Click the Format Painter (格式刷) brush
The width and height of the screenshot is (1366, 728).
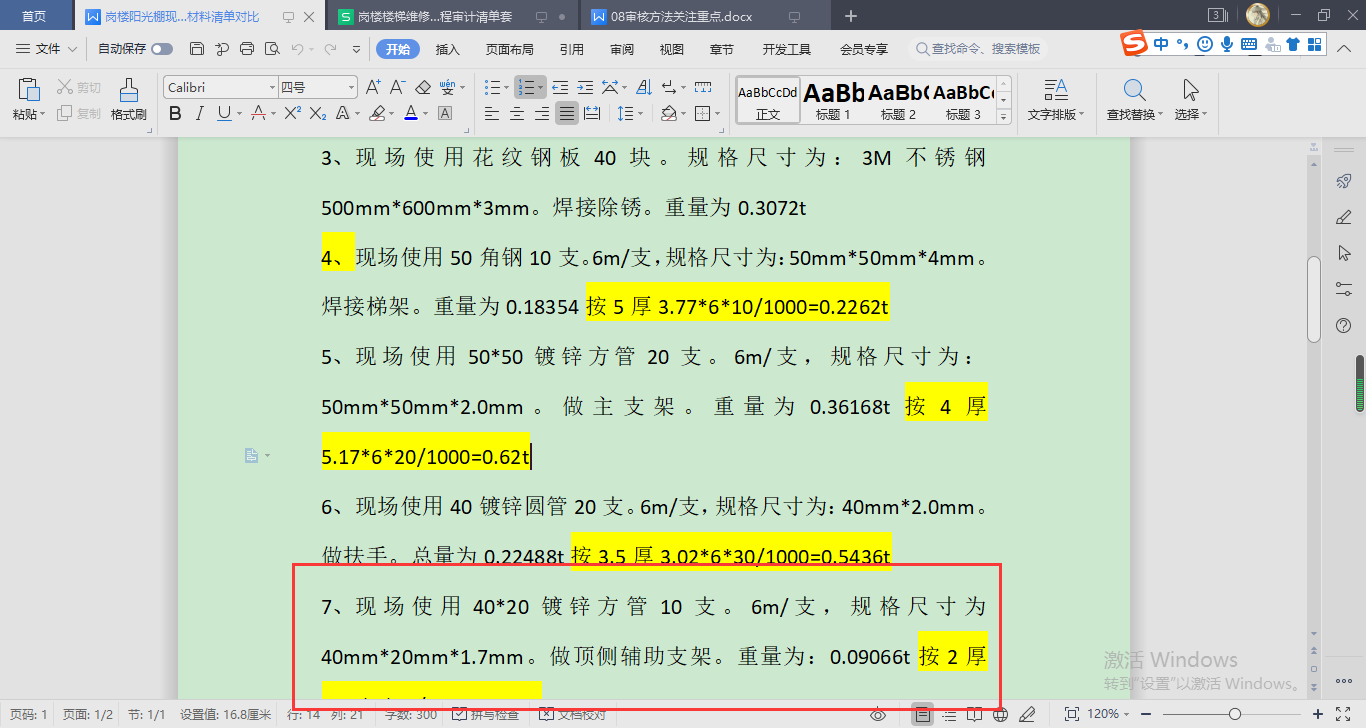(x=129, y=99)
